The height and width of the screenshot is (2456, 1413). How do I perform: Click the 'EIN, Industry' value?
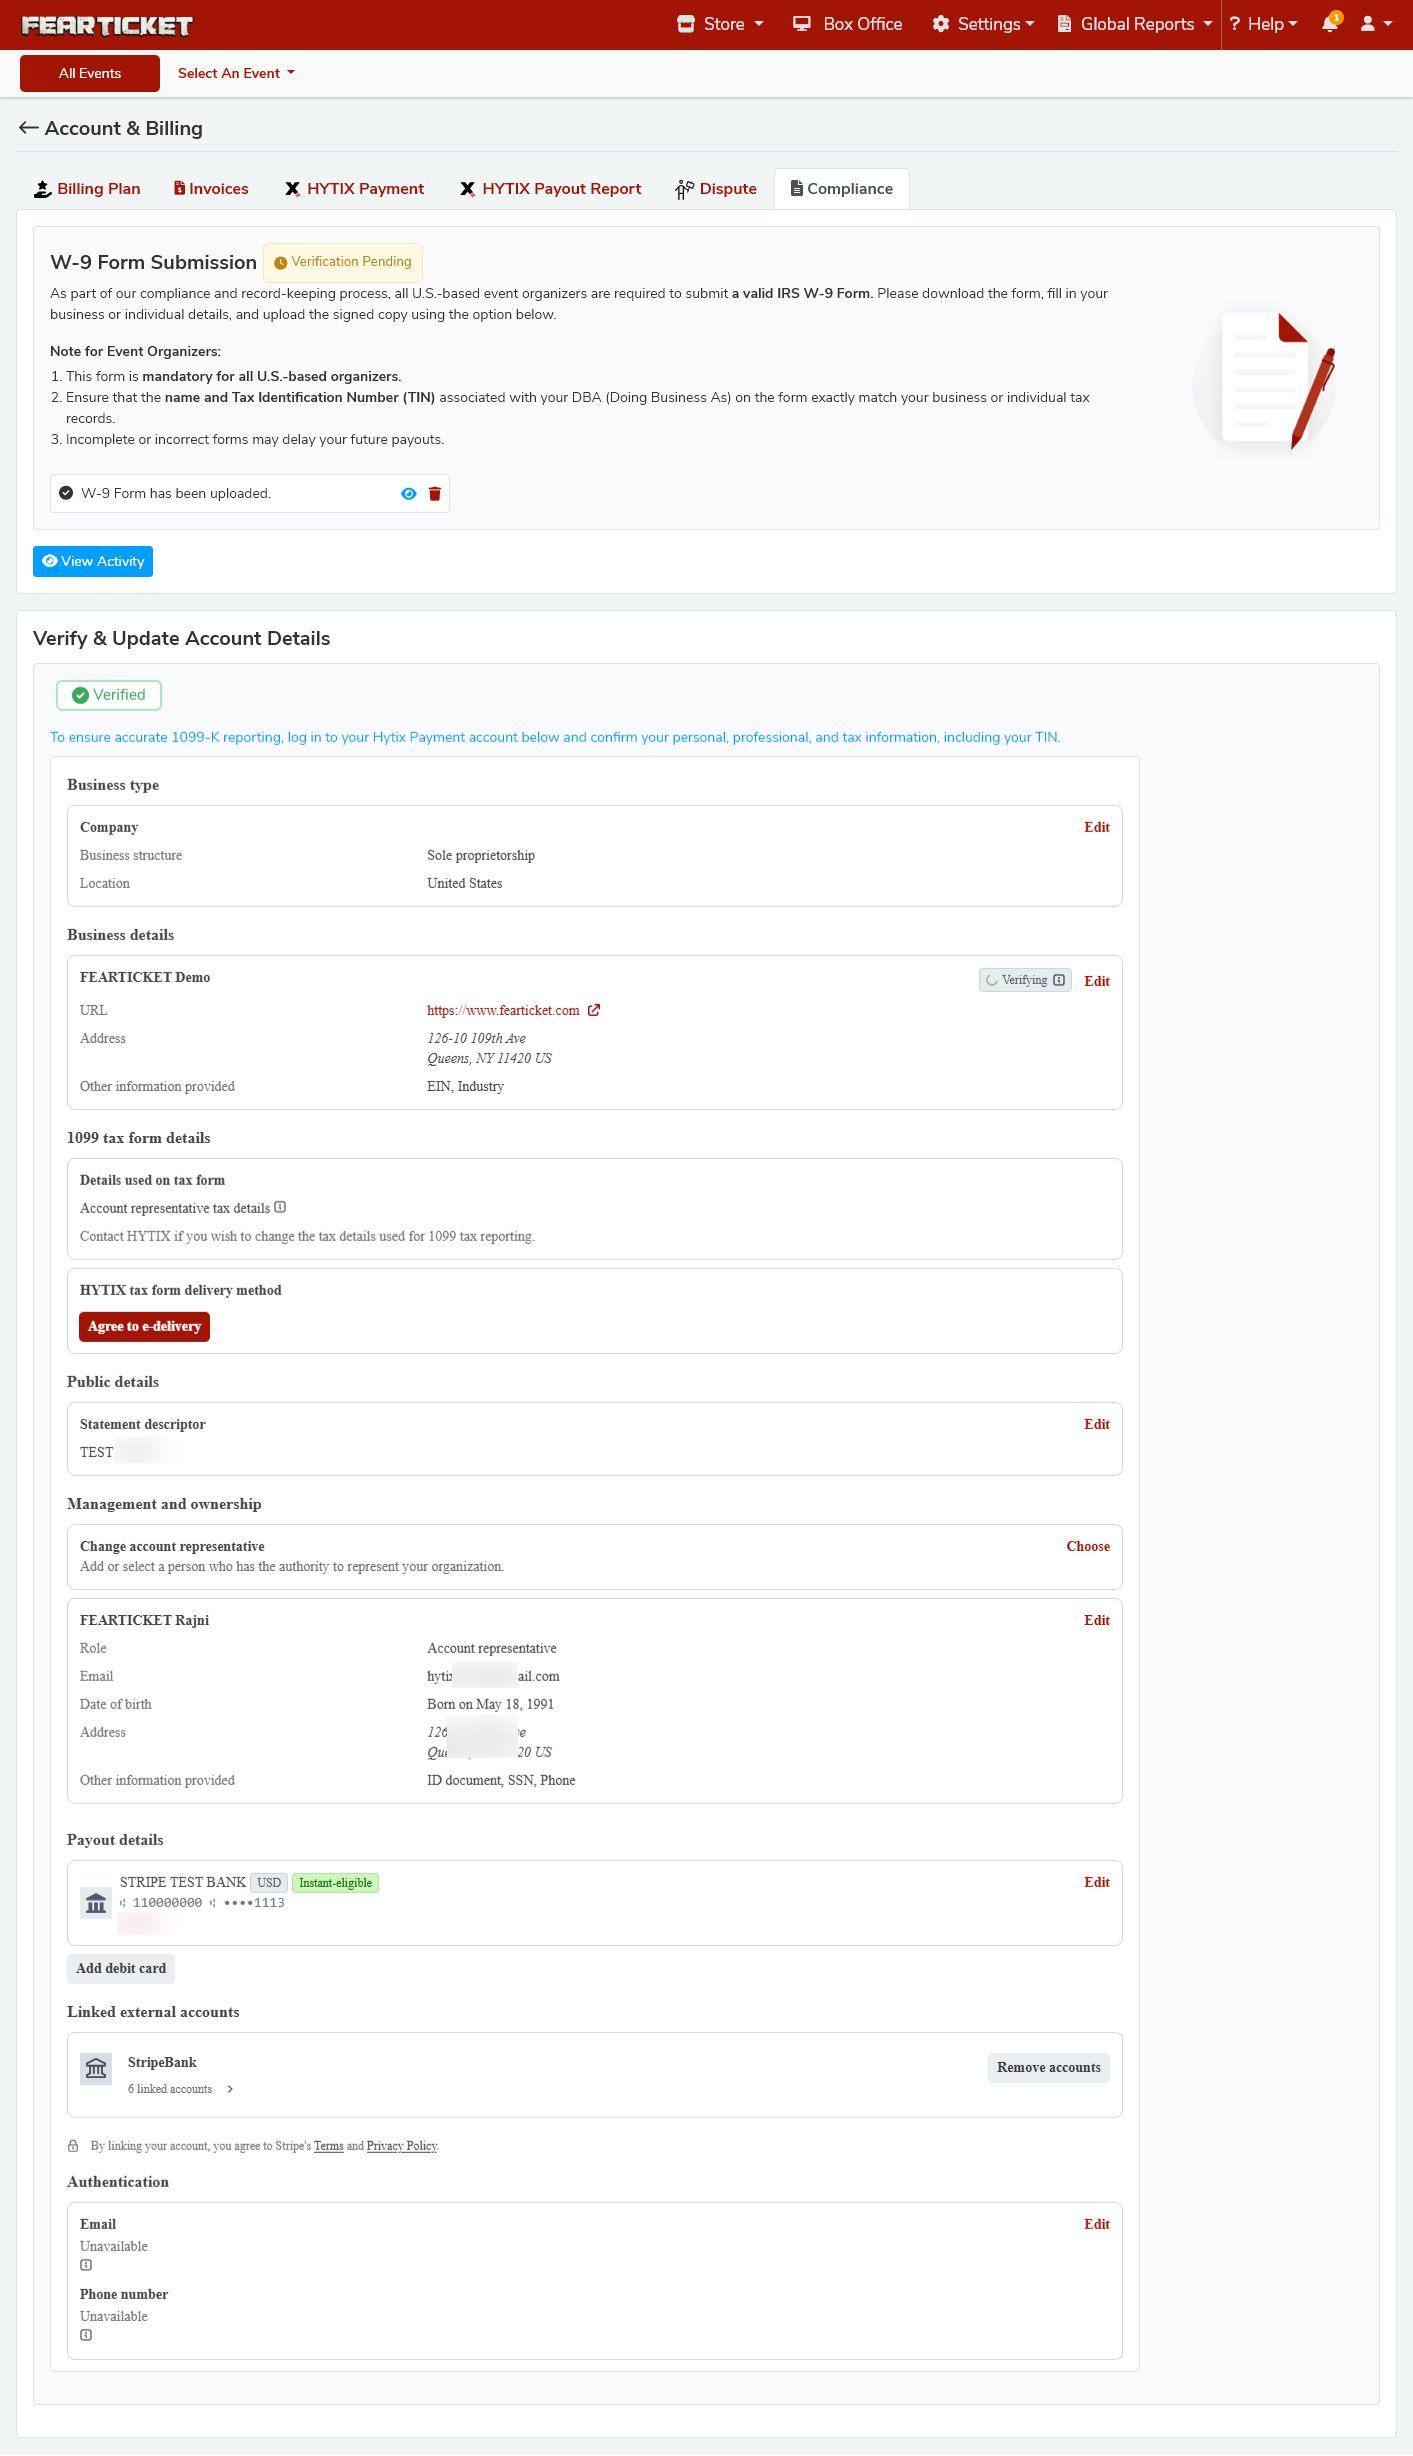click(x=465, y=1086)
